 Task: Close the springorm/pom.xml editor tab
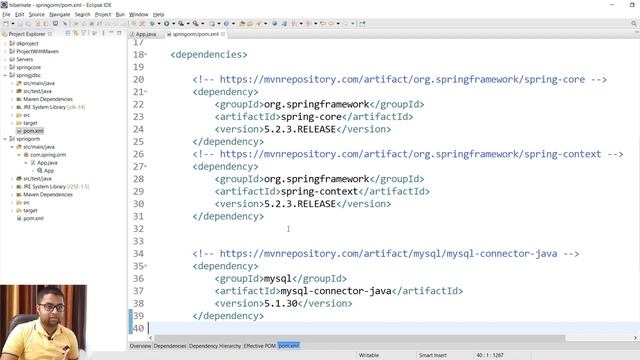point(223,34)
